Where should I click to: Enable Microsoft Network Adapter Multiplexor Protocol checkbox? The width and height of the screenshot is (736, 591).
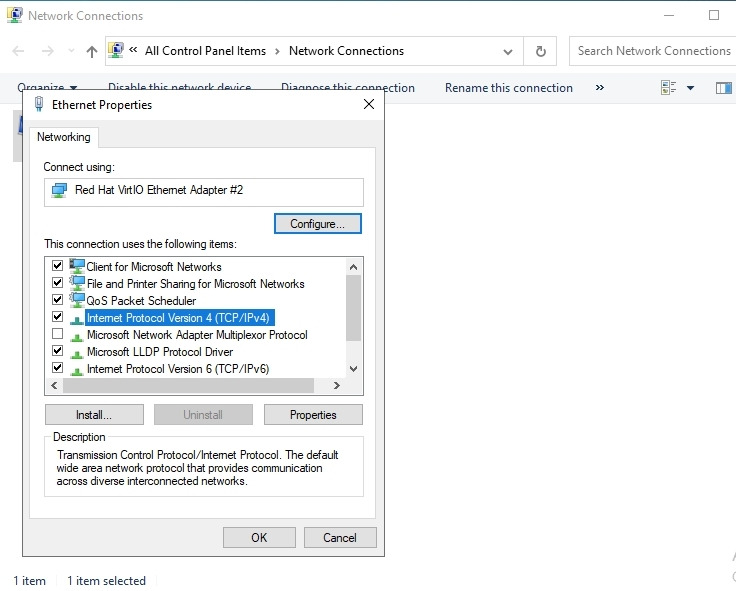[x=57, y=334]
